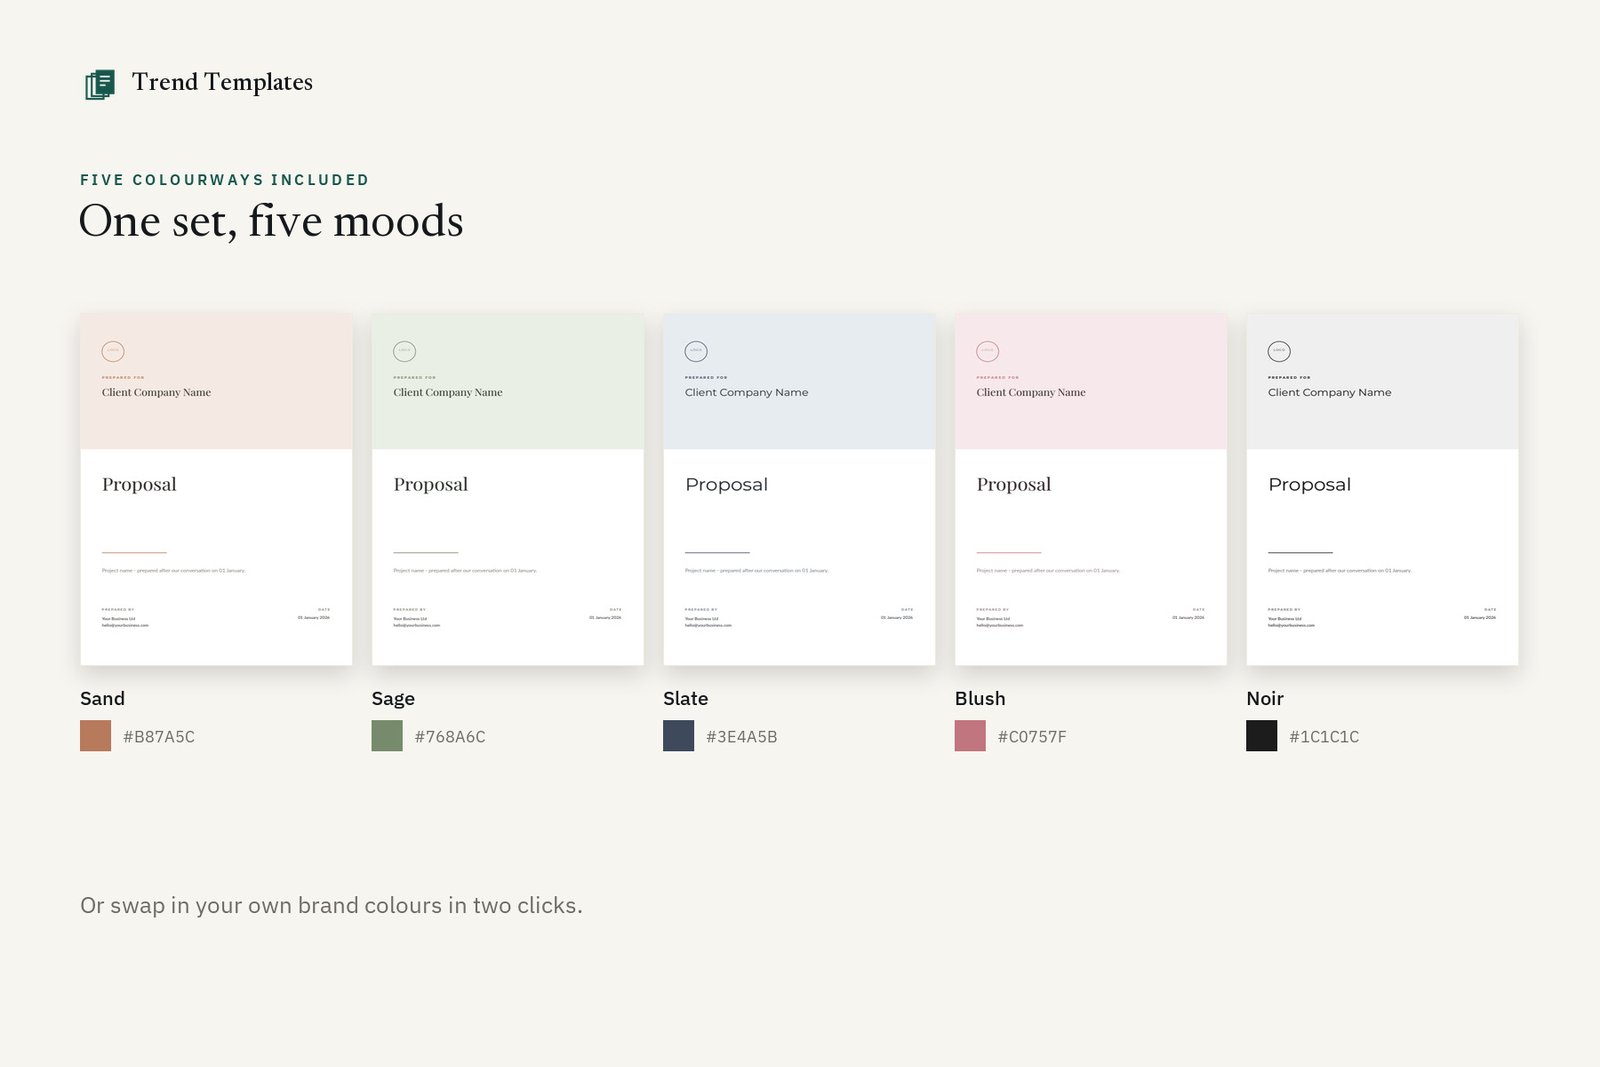Select hex code #C0757F

pos(1032,737)
